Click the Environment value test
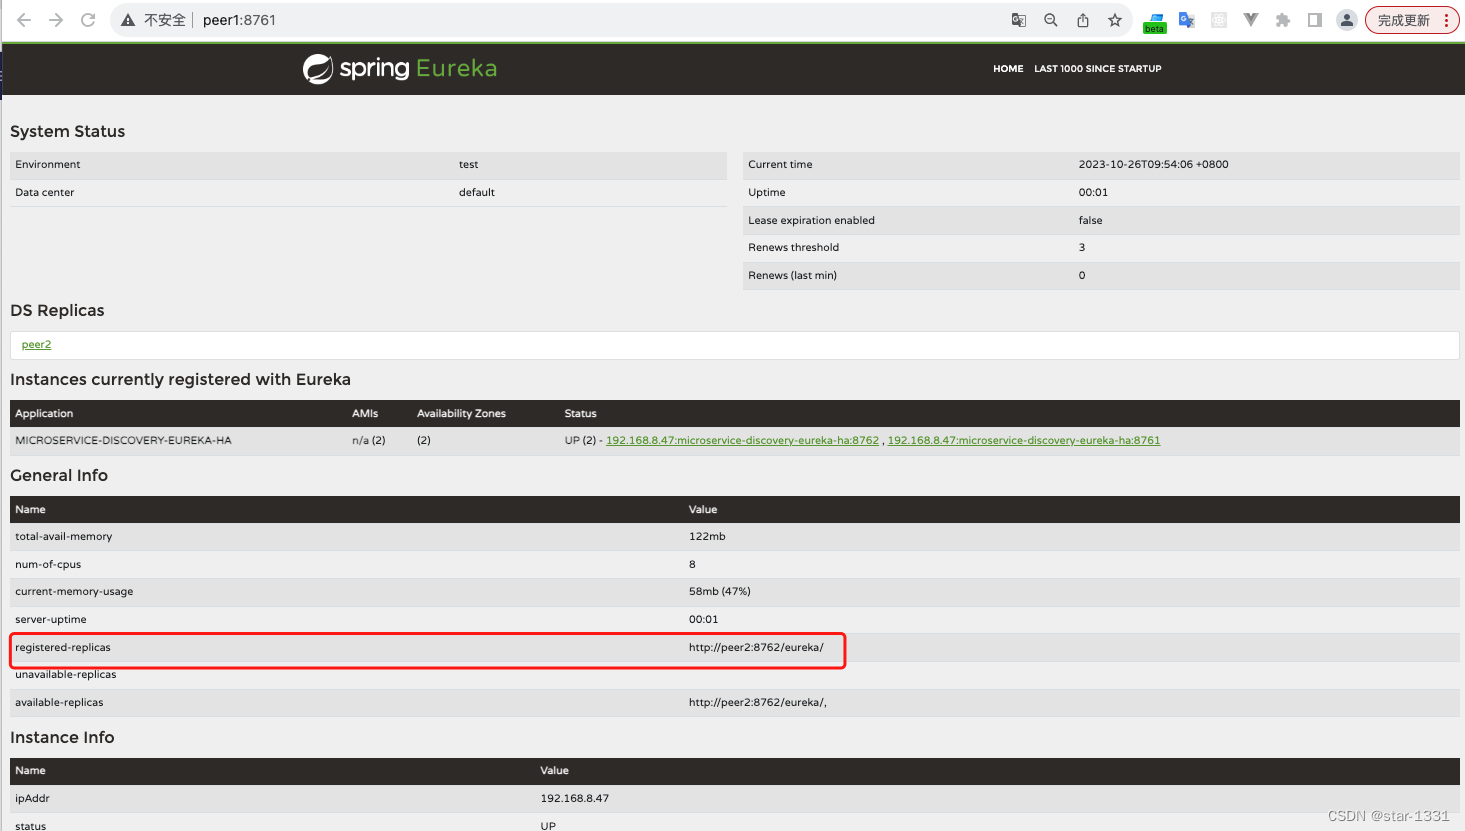This screenshot has width=1465, height=831. 468,165
